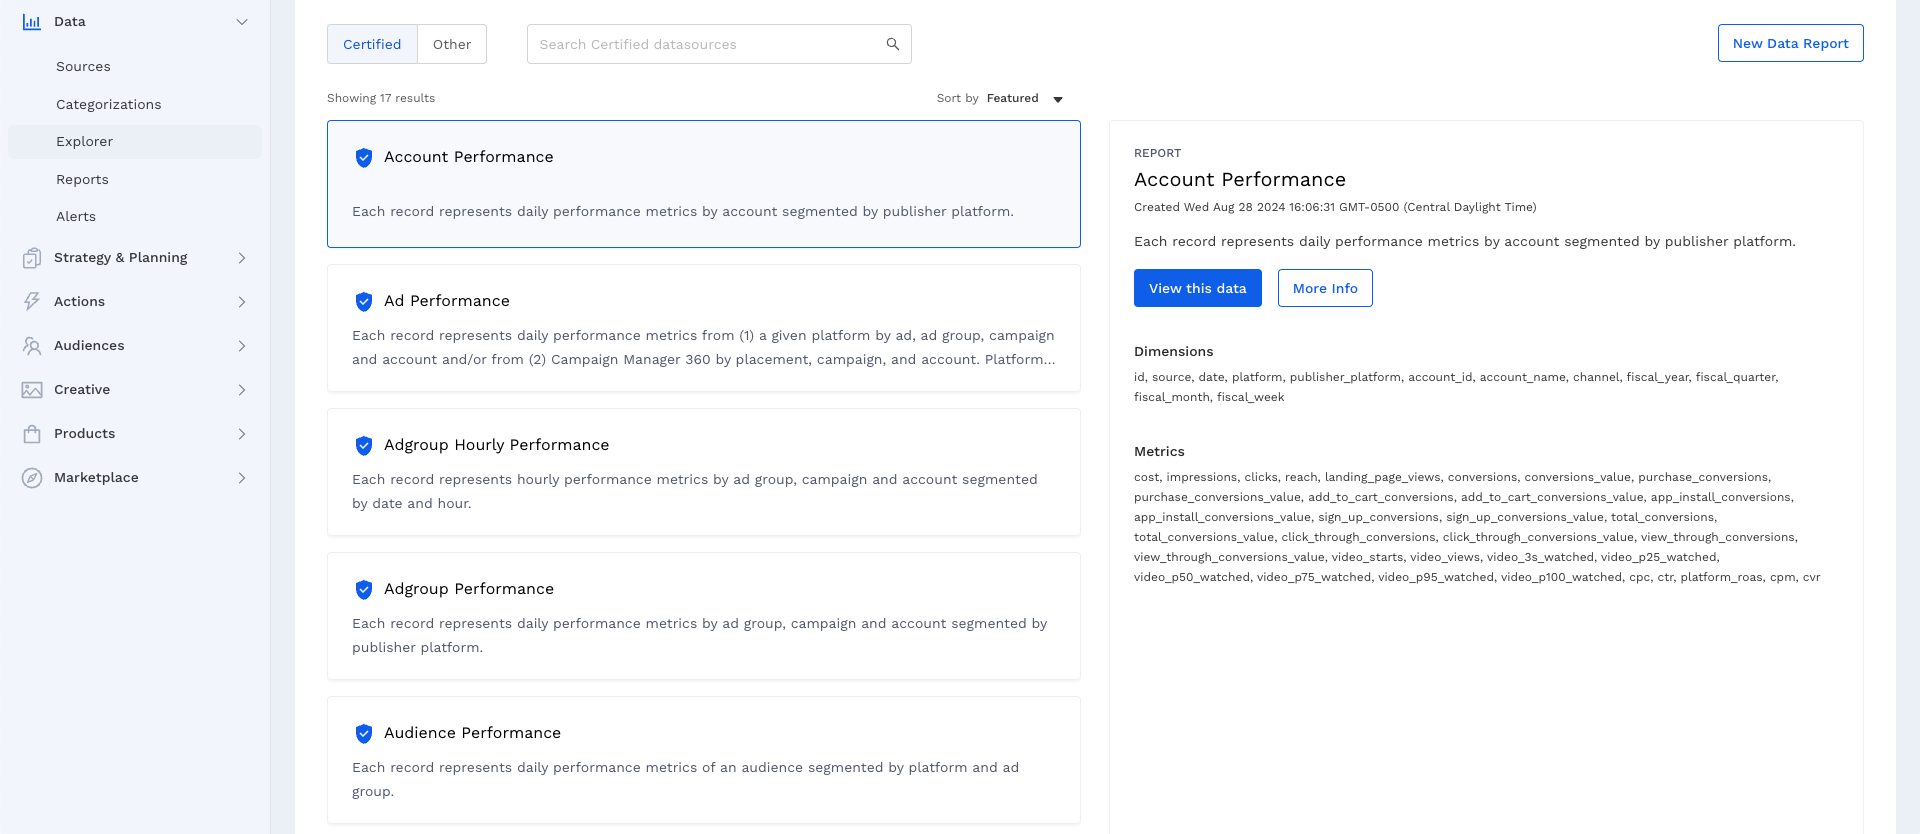
Task: Create a New Data Report
Action: coord(1789,43)
